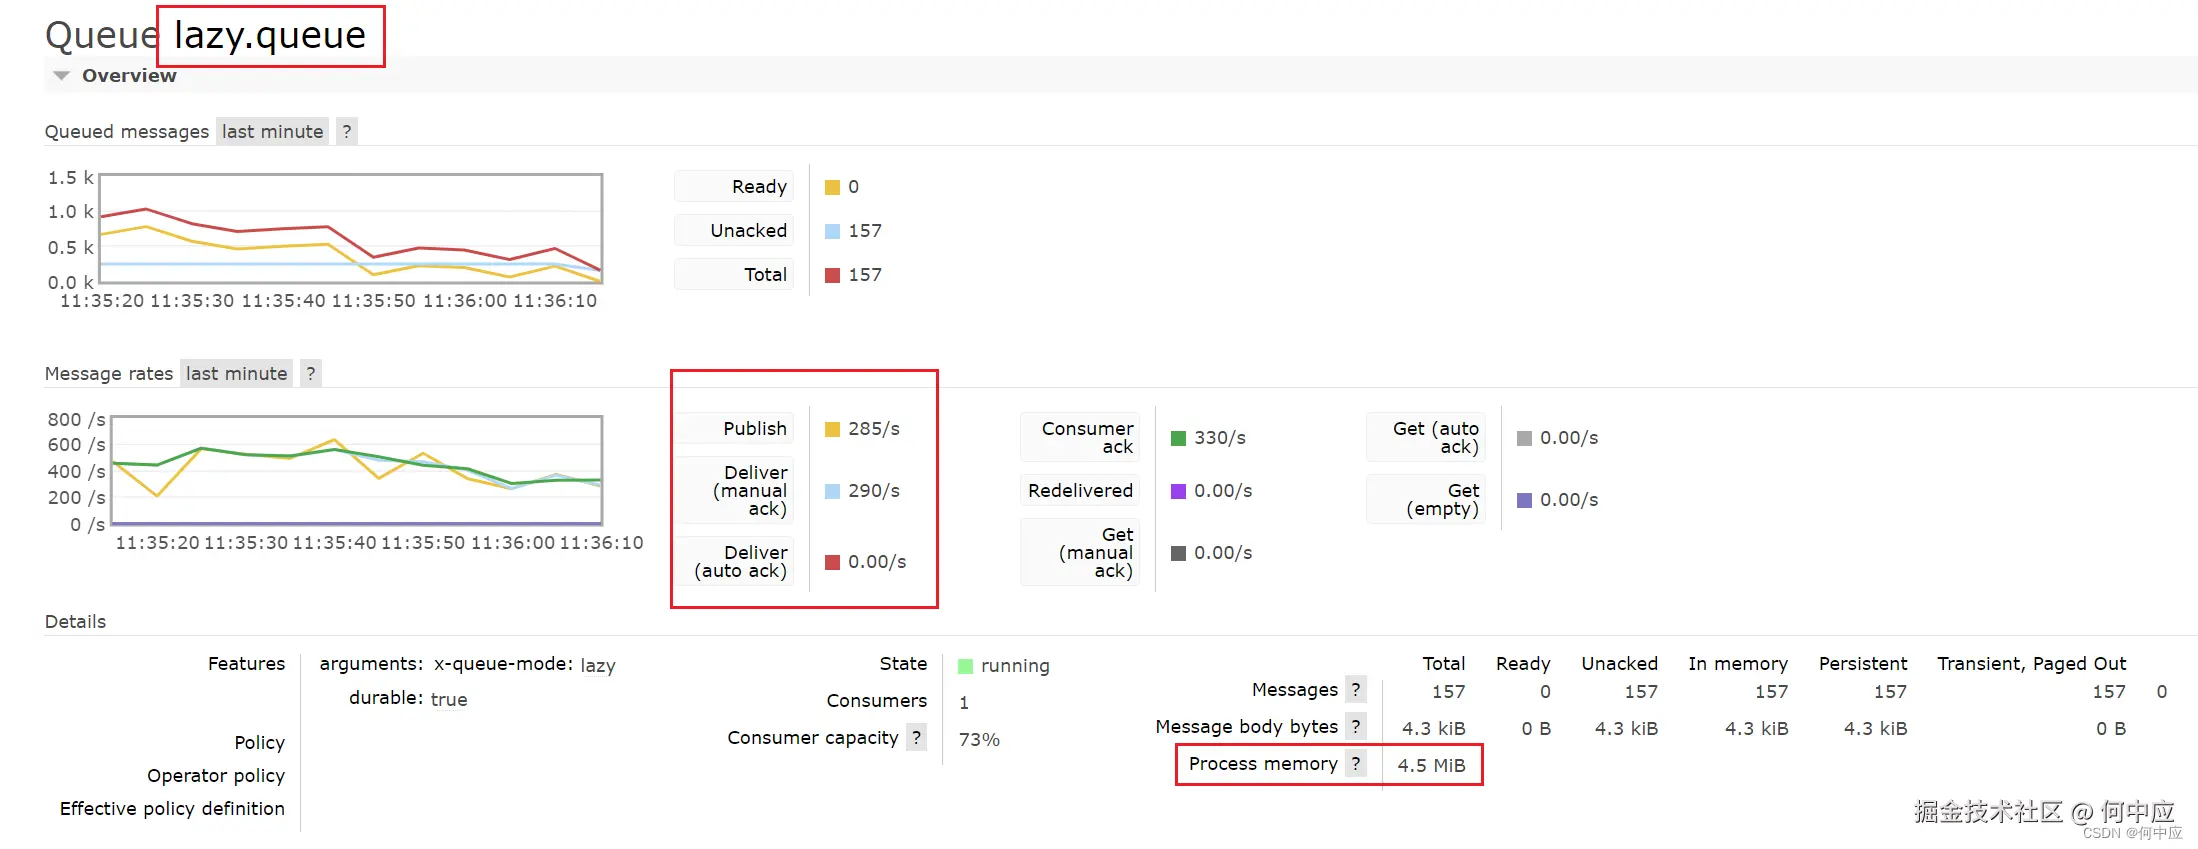The width and height of the screenshot is (2198, 849).
Task: Click the Message rates chart
Action: coord(357,470)
